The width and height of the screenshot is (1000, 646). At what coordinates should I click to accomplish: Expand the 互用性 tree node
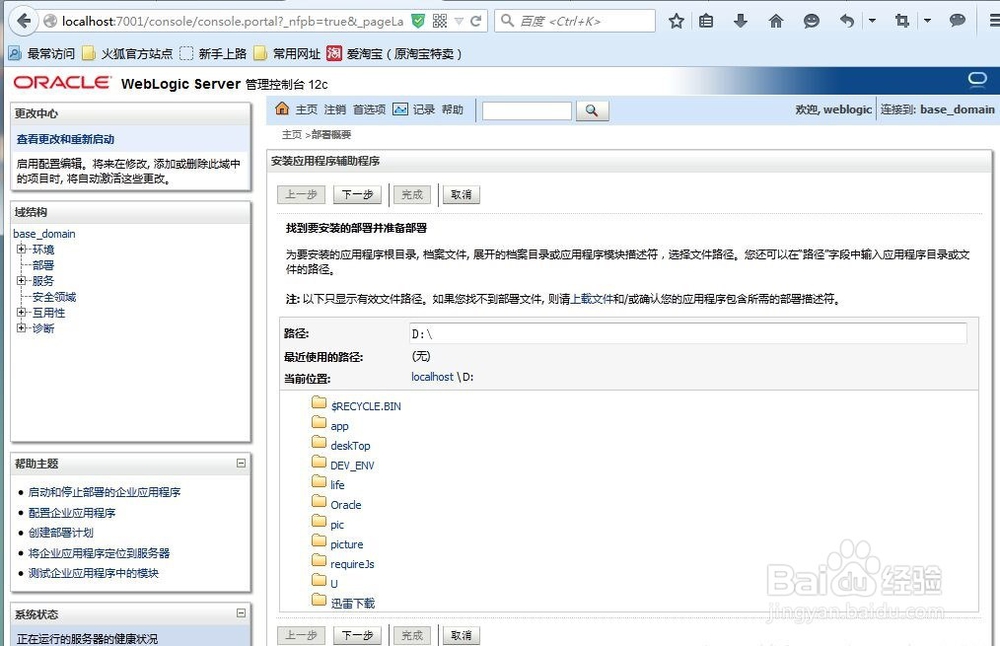coord(21,312)
